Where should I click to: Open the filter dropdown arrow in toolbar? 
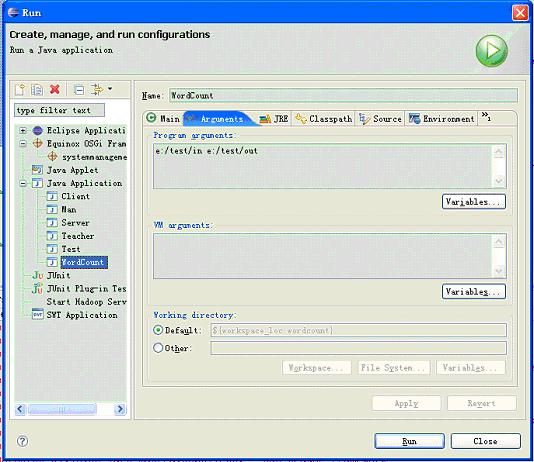[110, 89]
